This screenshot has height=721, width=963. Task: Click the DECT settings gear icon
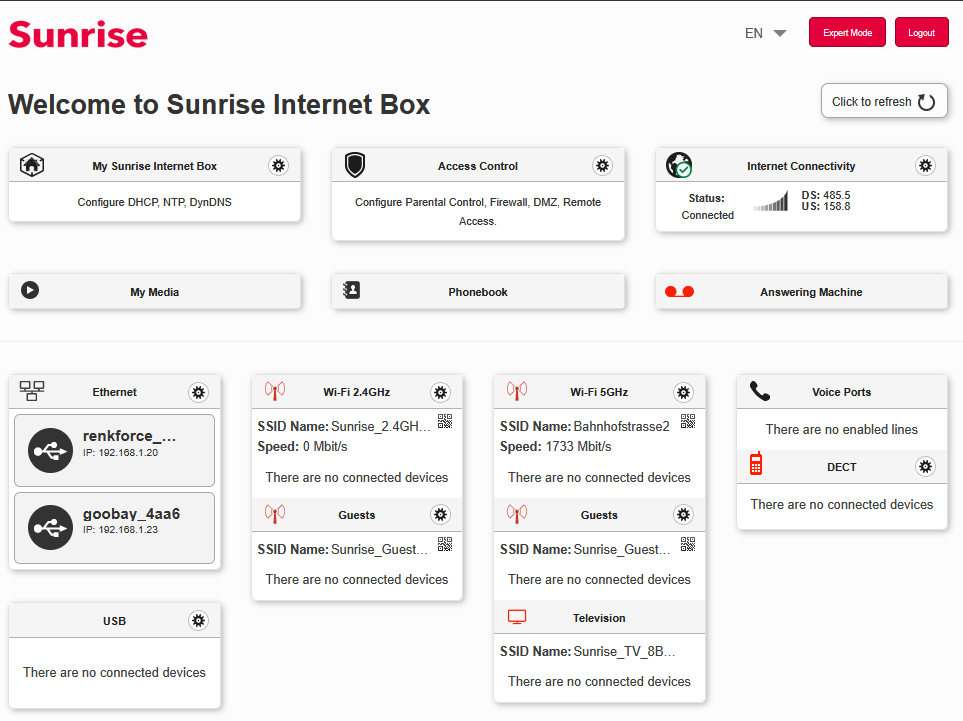click(x=925, y=466)
